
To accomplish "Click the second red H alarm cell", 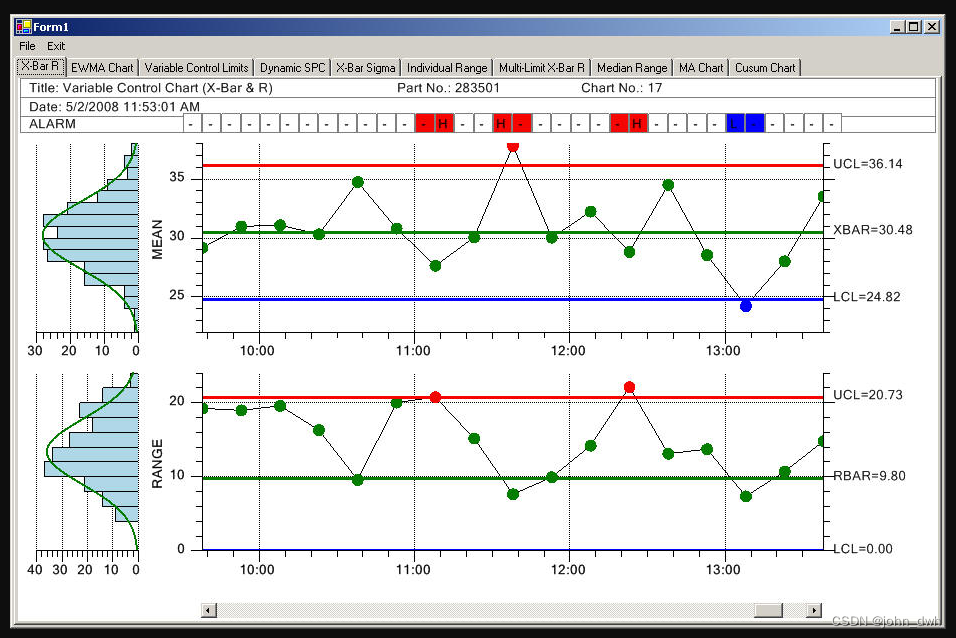I will point(500,124).
